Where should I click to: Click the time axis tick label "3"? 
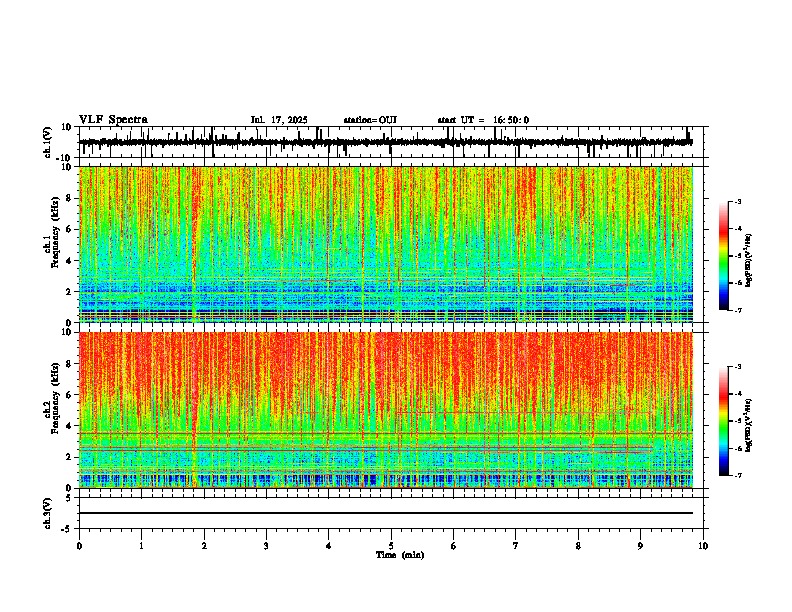point(266,546)
